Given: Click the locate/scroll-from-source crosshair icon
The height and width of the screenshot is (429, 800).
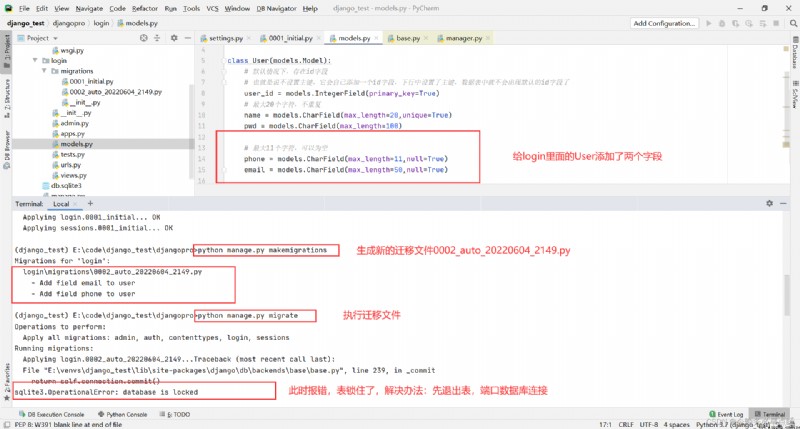Looking at the screenshot, I should tap(144, 38).
